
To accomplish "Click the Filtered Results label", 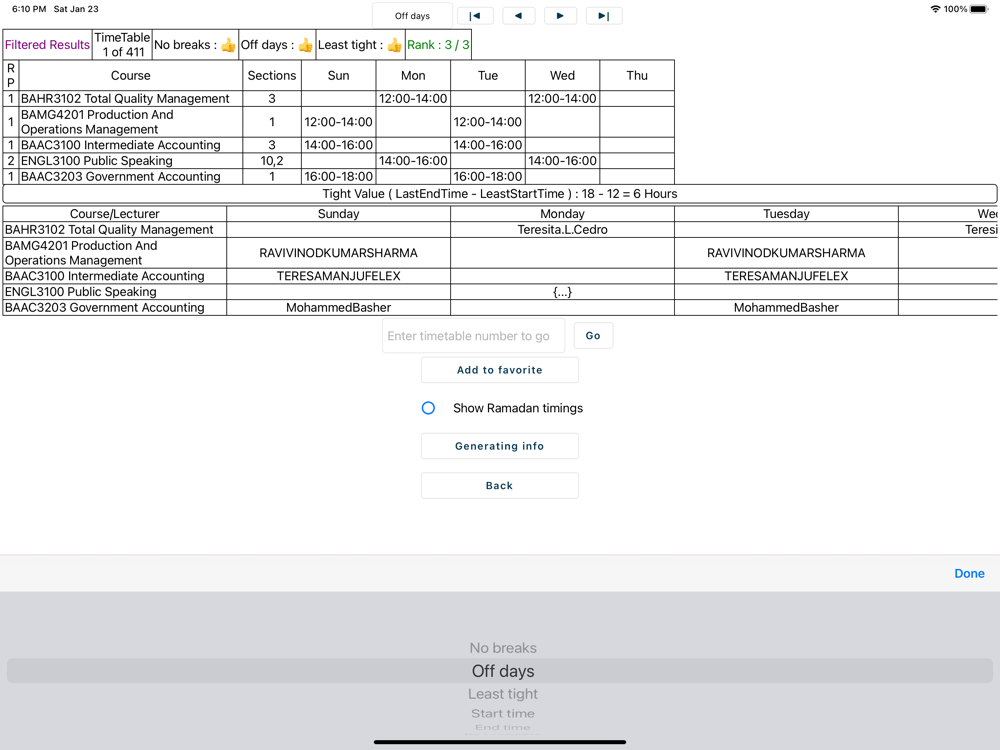I will (47, 45).
